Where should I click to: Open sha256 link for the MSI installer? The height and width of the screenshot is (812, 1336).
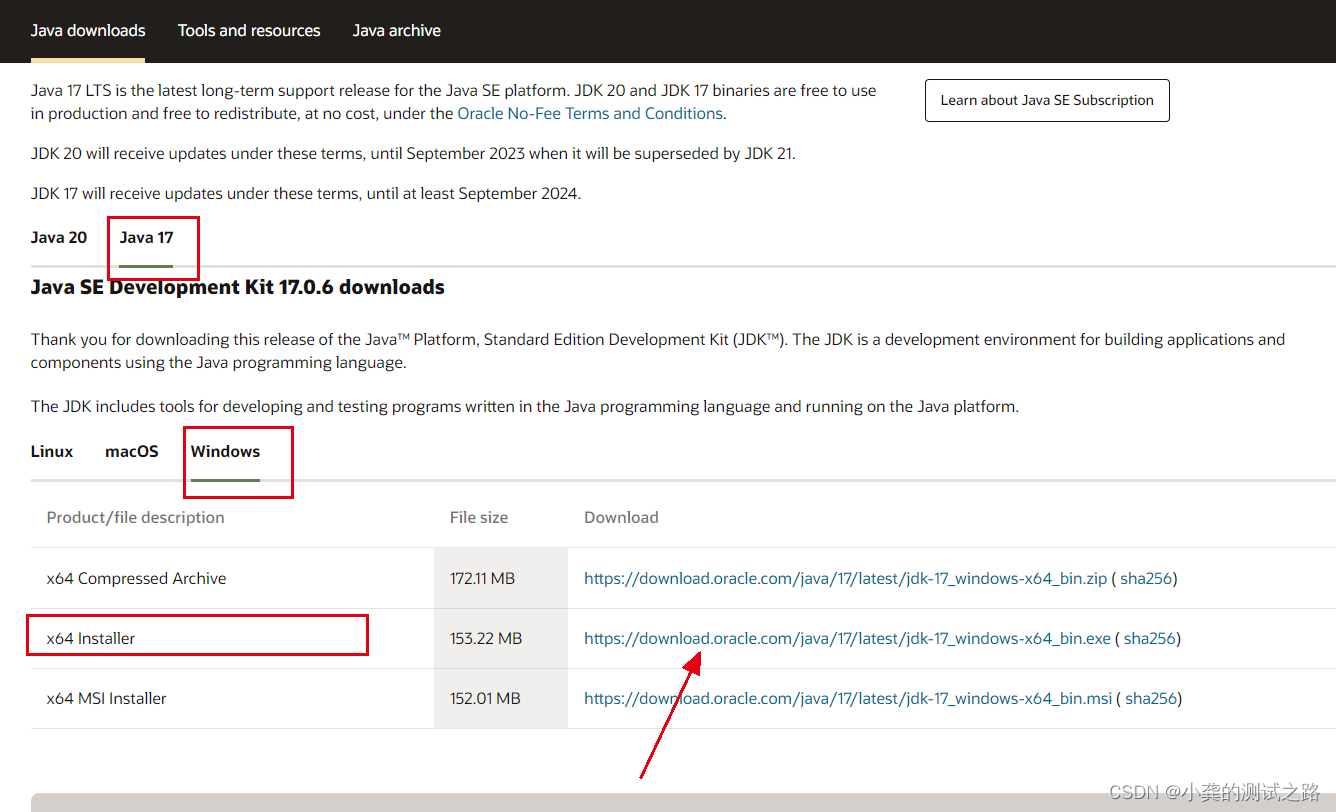[x=1151, y=698]
